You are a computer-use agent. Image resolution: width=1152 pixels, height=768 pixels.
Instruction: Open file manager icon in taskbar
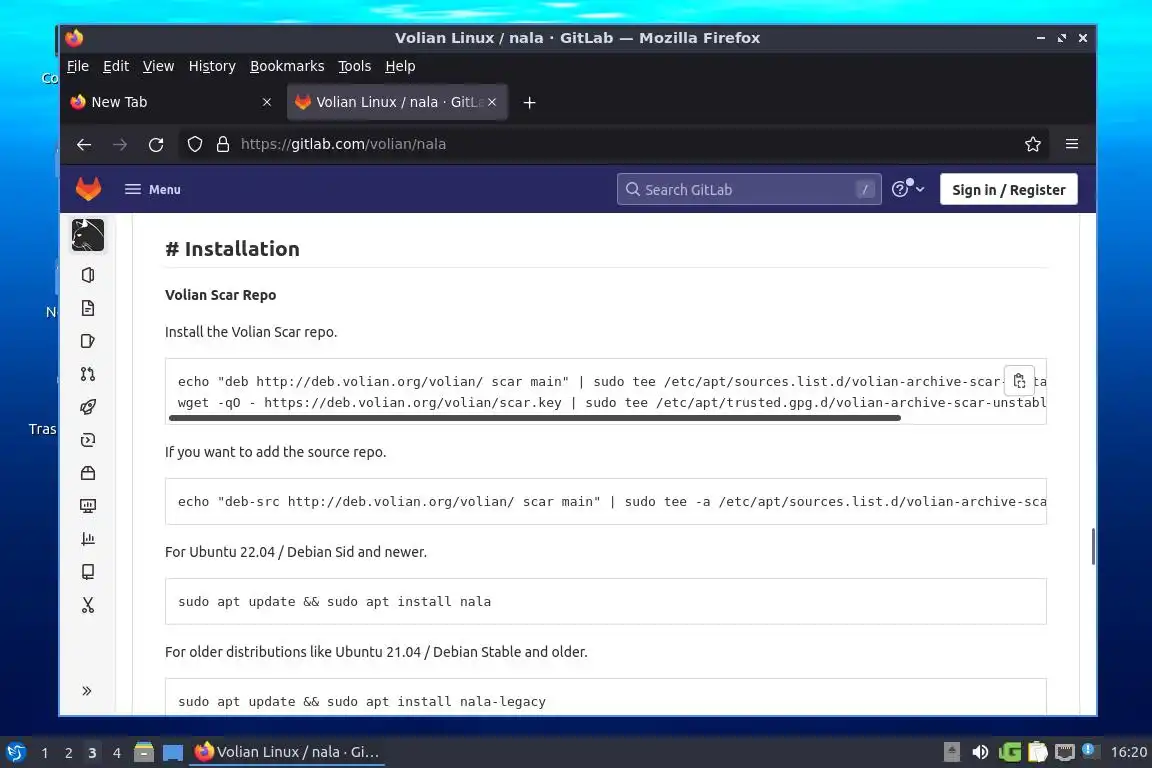(x=144, y=752)
